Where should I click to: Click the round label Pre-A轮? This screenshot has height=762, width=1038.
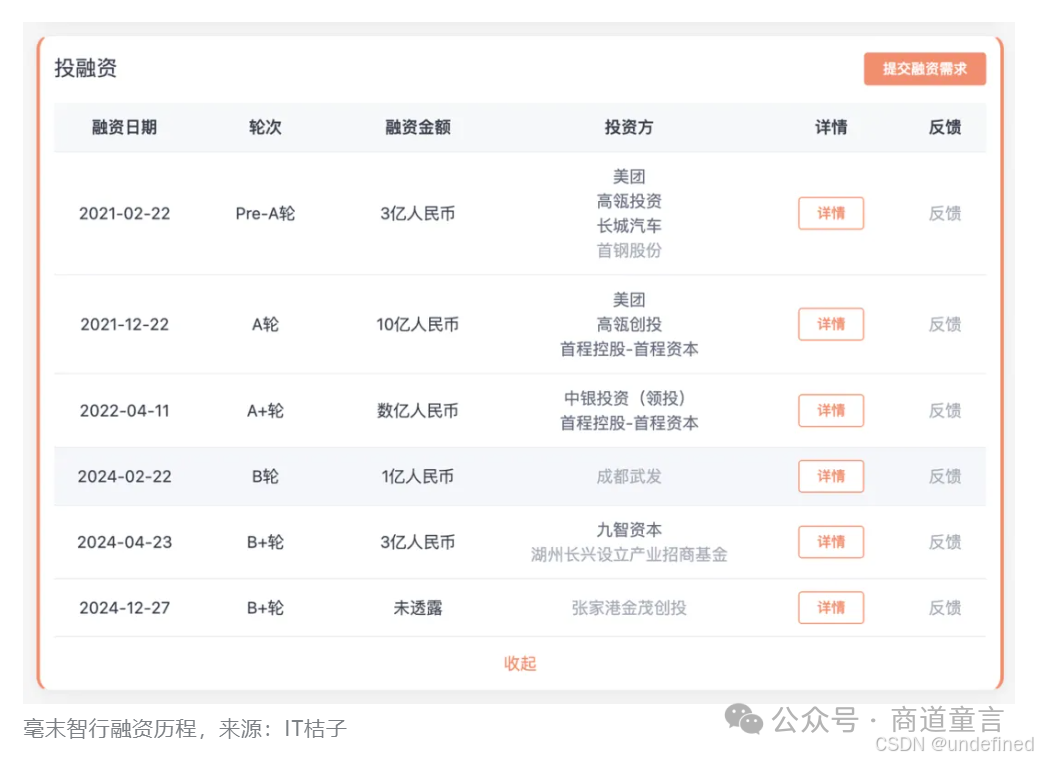pos(265,213)
